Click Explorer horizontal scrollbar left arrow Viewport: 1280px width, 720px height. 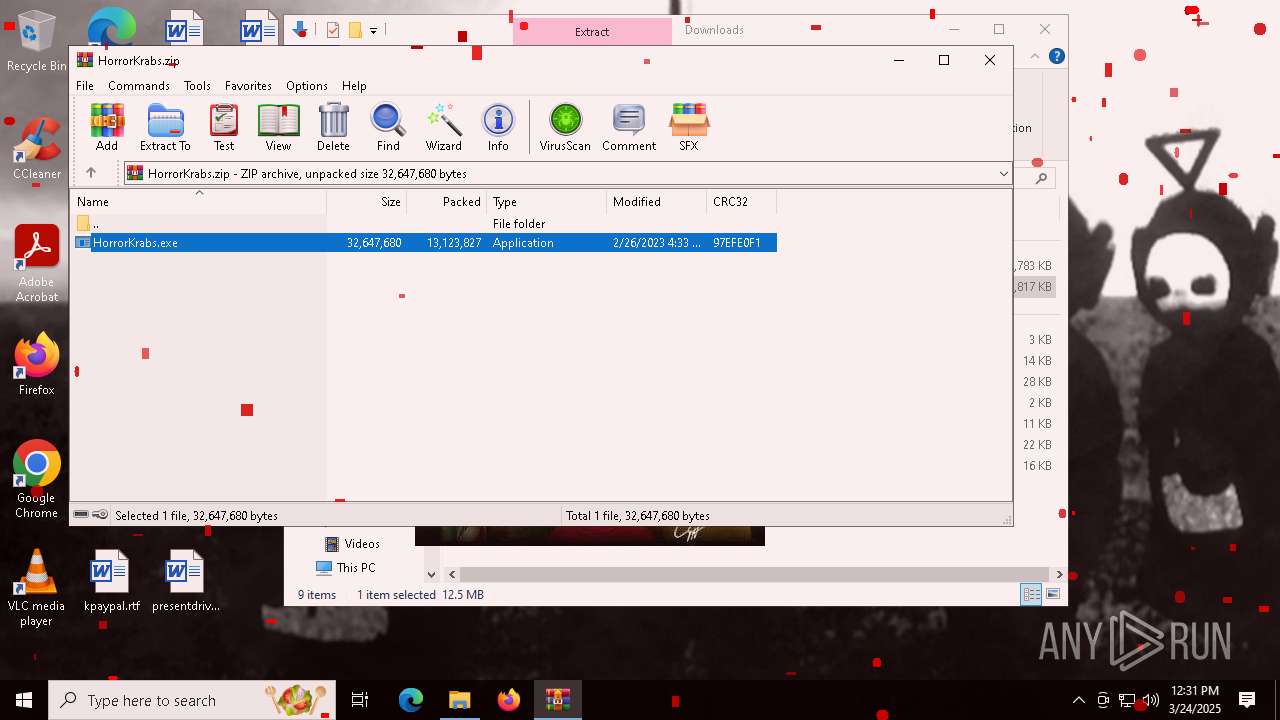click(452, 575)
